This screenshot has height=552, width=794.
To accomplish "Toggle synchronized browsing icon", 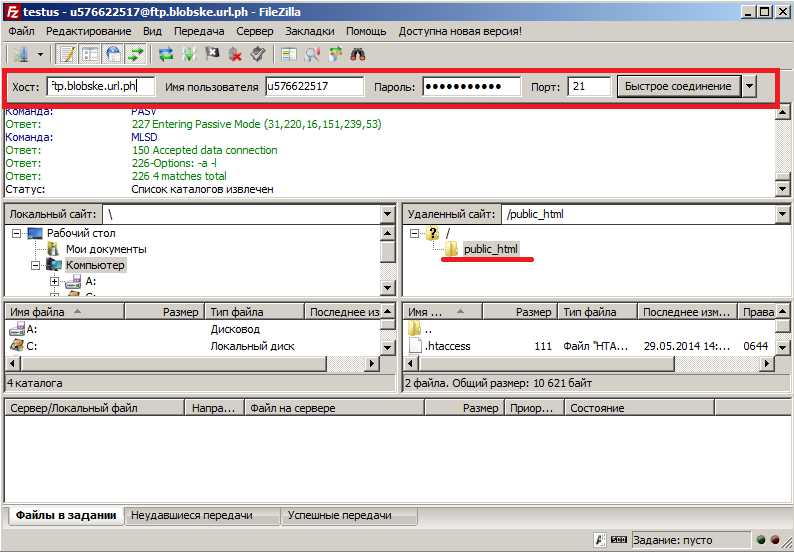I will (335, 54).
